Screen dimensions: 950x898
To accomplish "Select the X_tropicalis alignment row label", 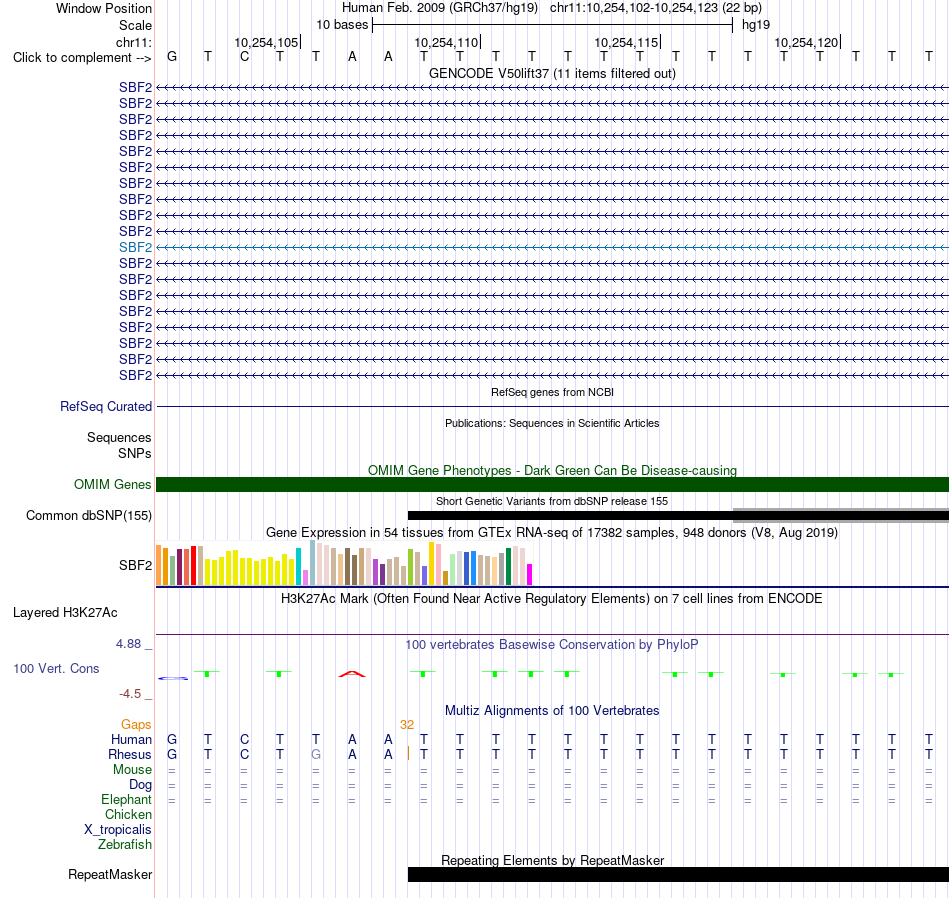I will click(118, 830).
